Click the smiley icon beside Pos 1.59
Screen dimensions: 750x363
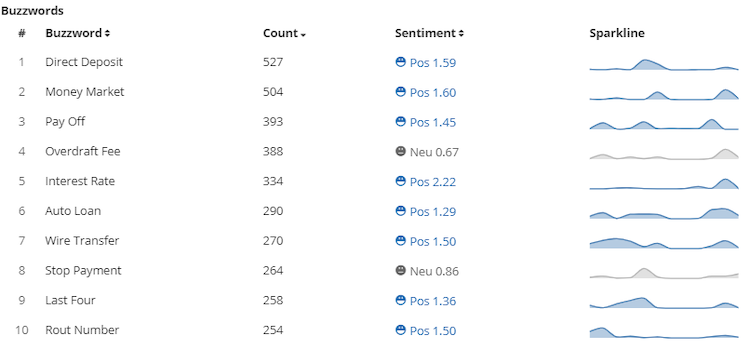(x=401, y=62)
